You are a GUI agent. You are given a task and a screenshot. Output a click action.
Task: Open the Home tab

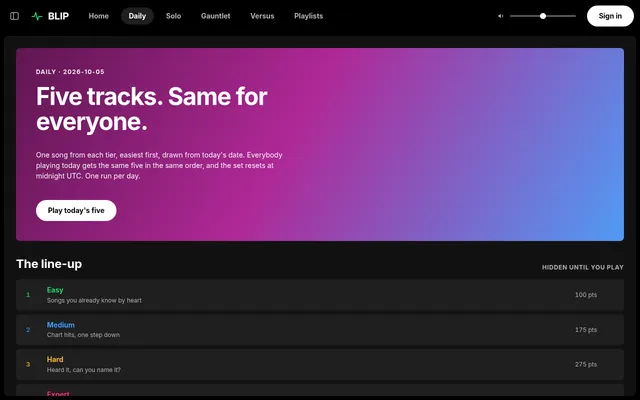[x=98, y=16]
